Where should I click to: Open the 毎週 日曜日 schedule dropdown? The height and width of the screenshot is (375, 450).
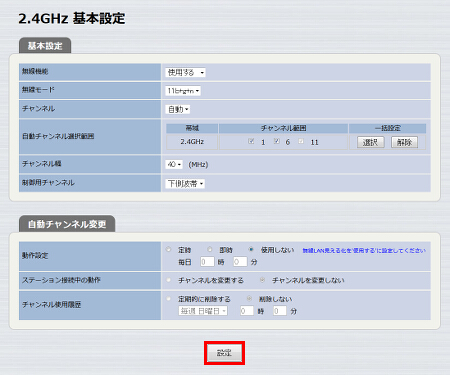pyautogui.click(x=203, y=311)
